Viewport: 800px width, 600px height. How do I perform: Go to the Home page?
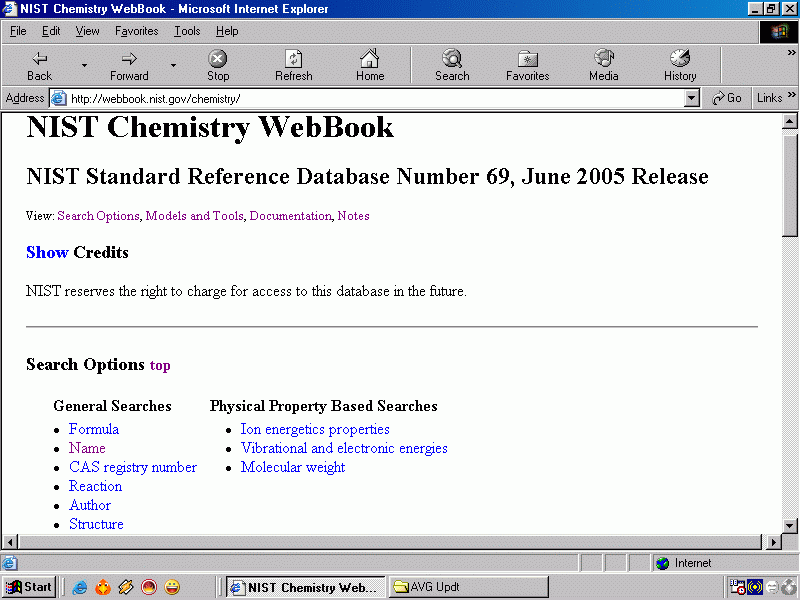pyautogui.click(x=370, y=65)
